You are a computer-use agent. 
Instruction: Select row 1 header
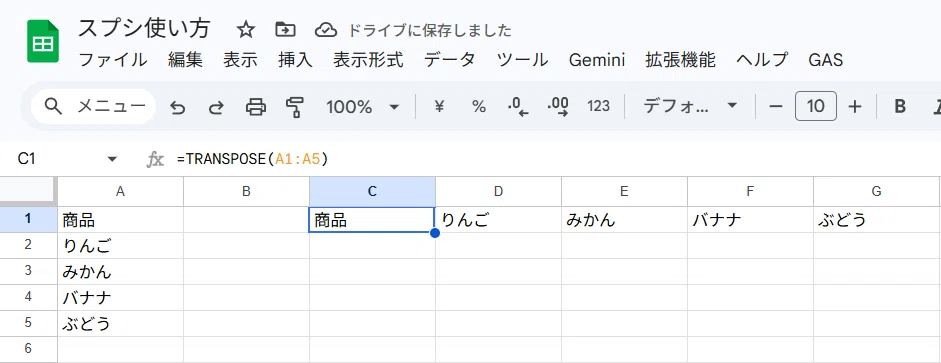pyautogui.click(x=28, y=220)
